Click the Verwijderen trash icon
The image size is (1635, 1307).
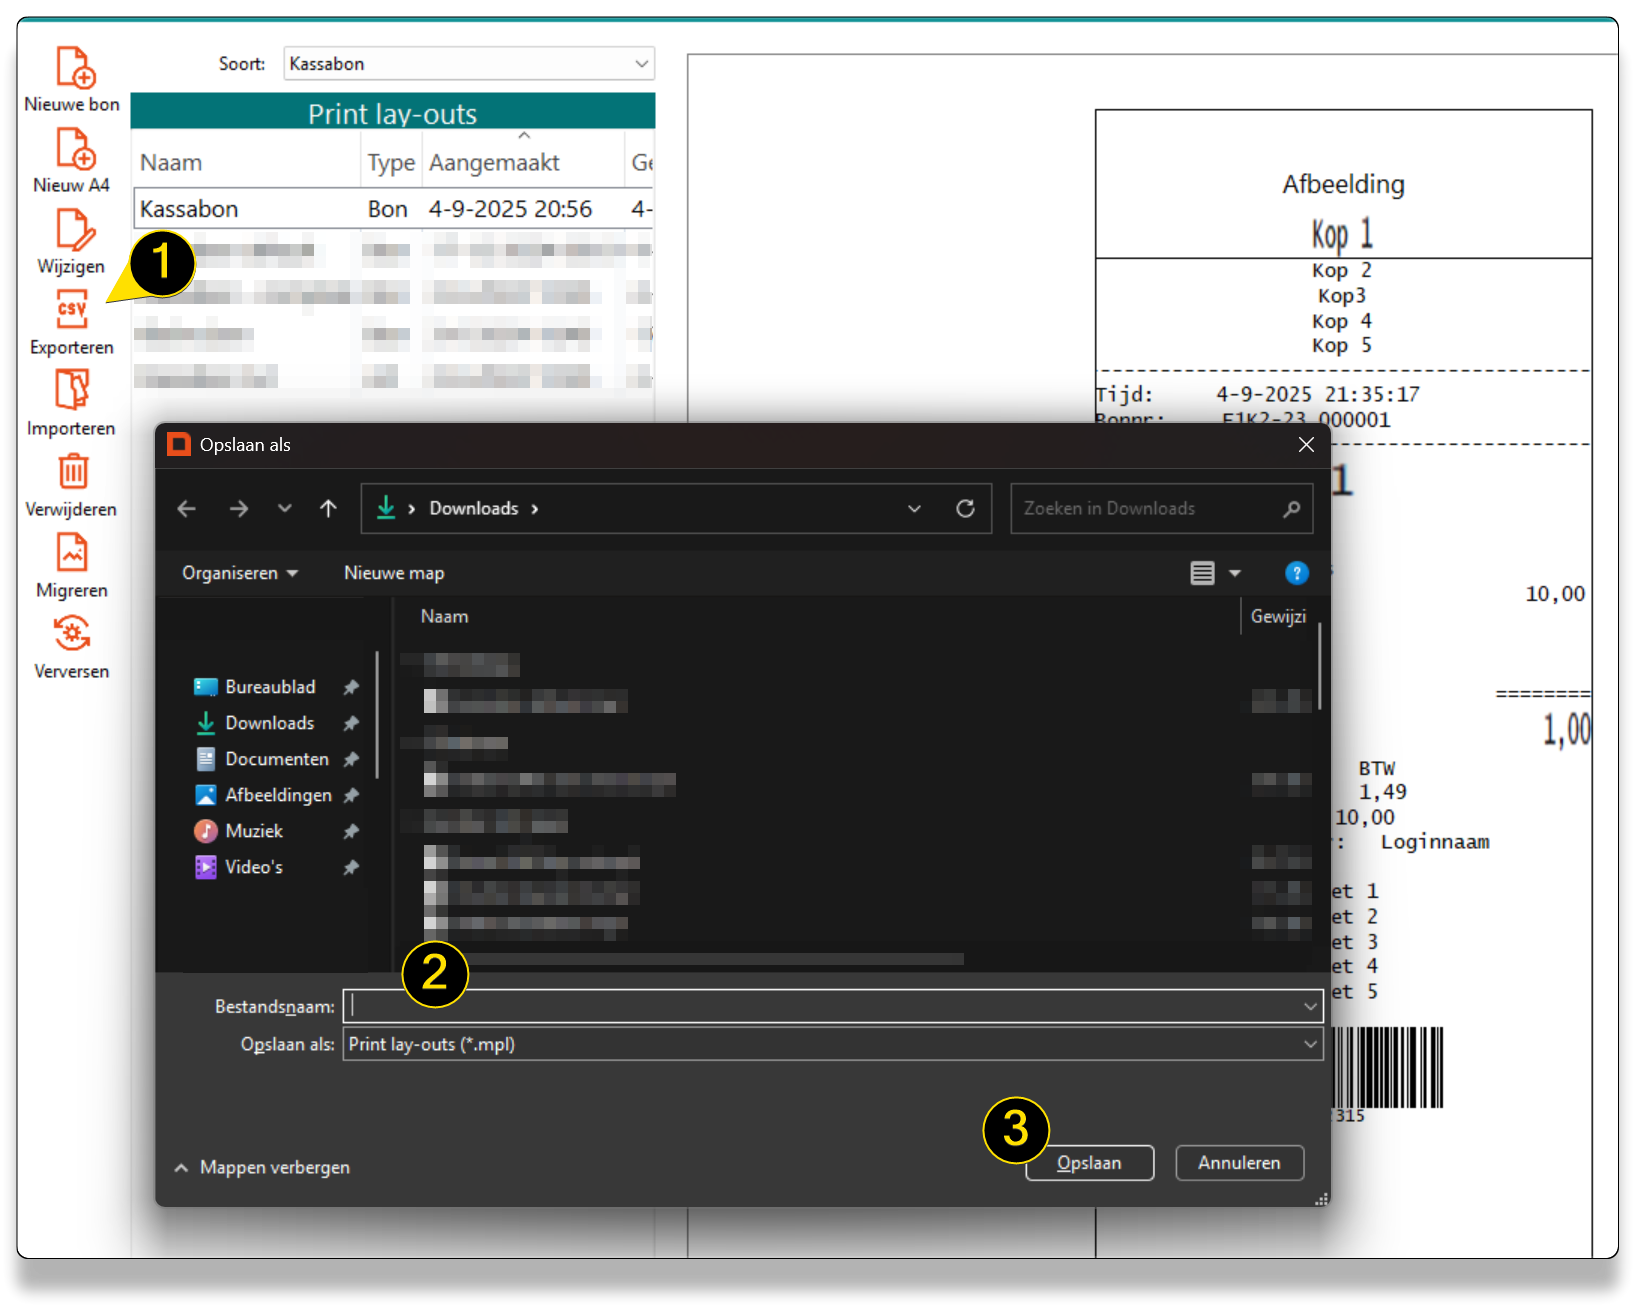(72, 472)
